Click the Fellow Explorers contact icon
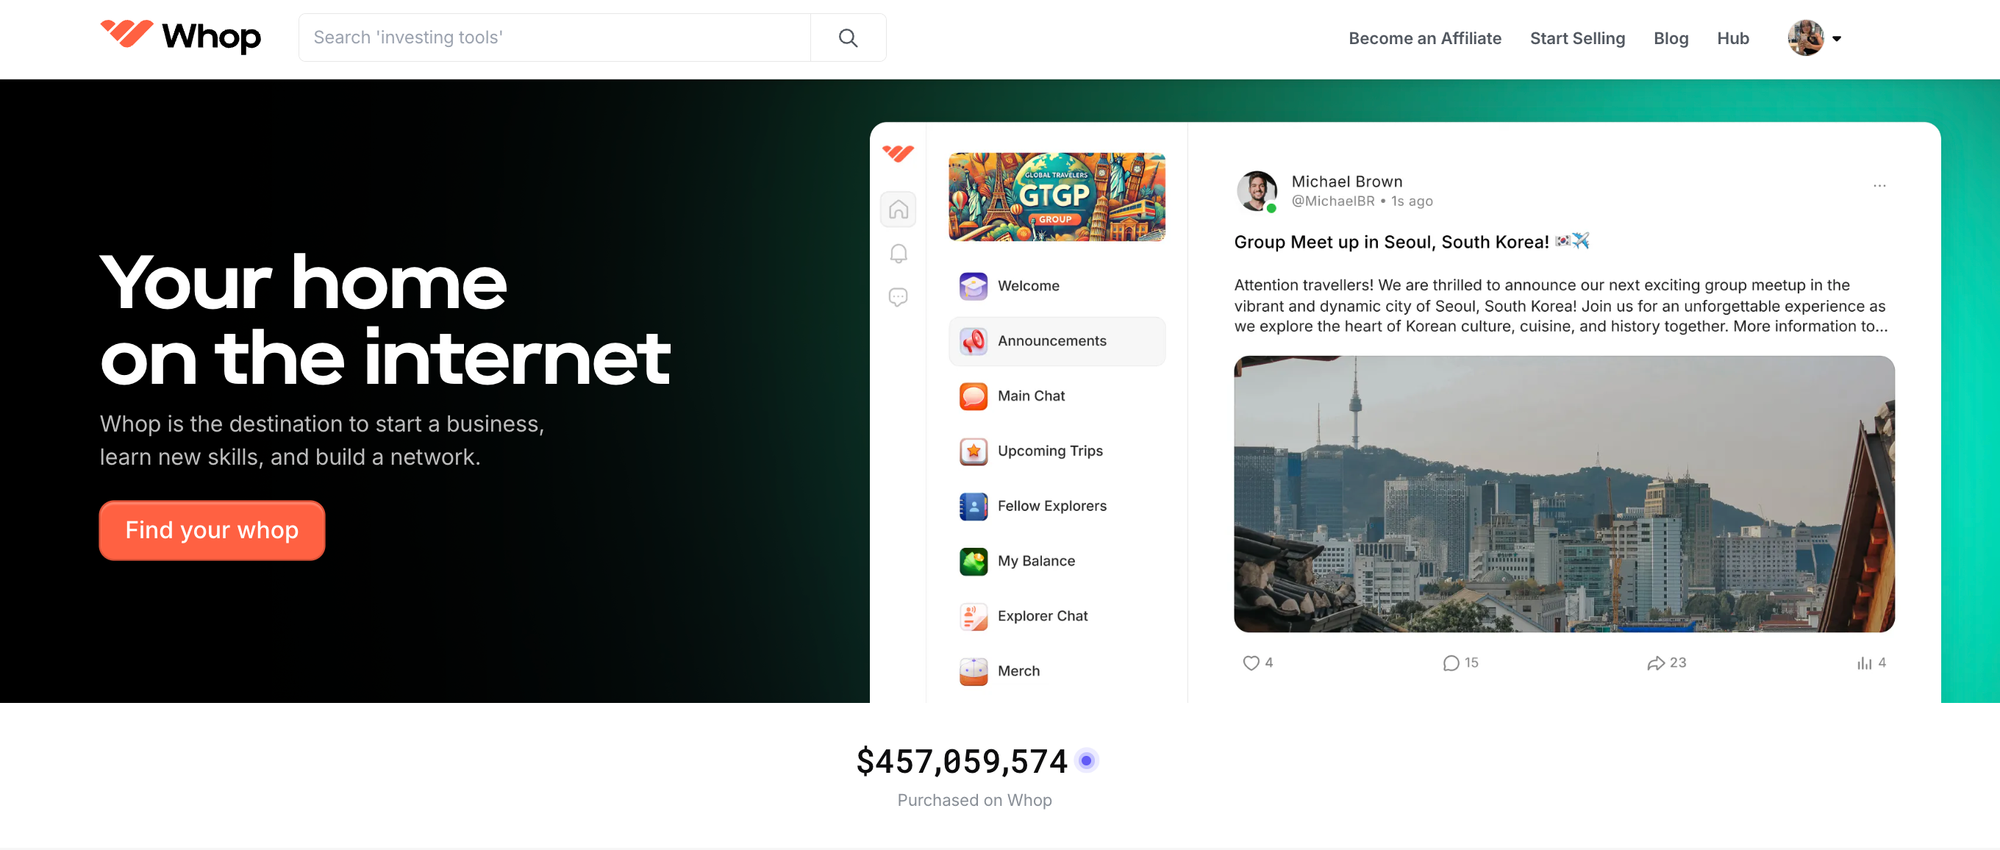The width and height of the screenshot is (2000, 850). (974, 506)
